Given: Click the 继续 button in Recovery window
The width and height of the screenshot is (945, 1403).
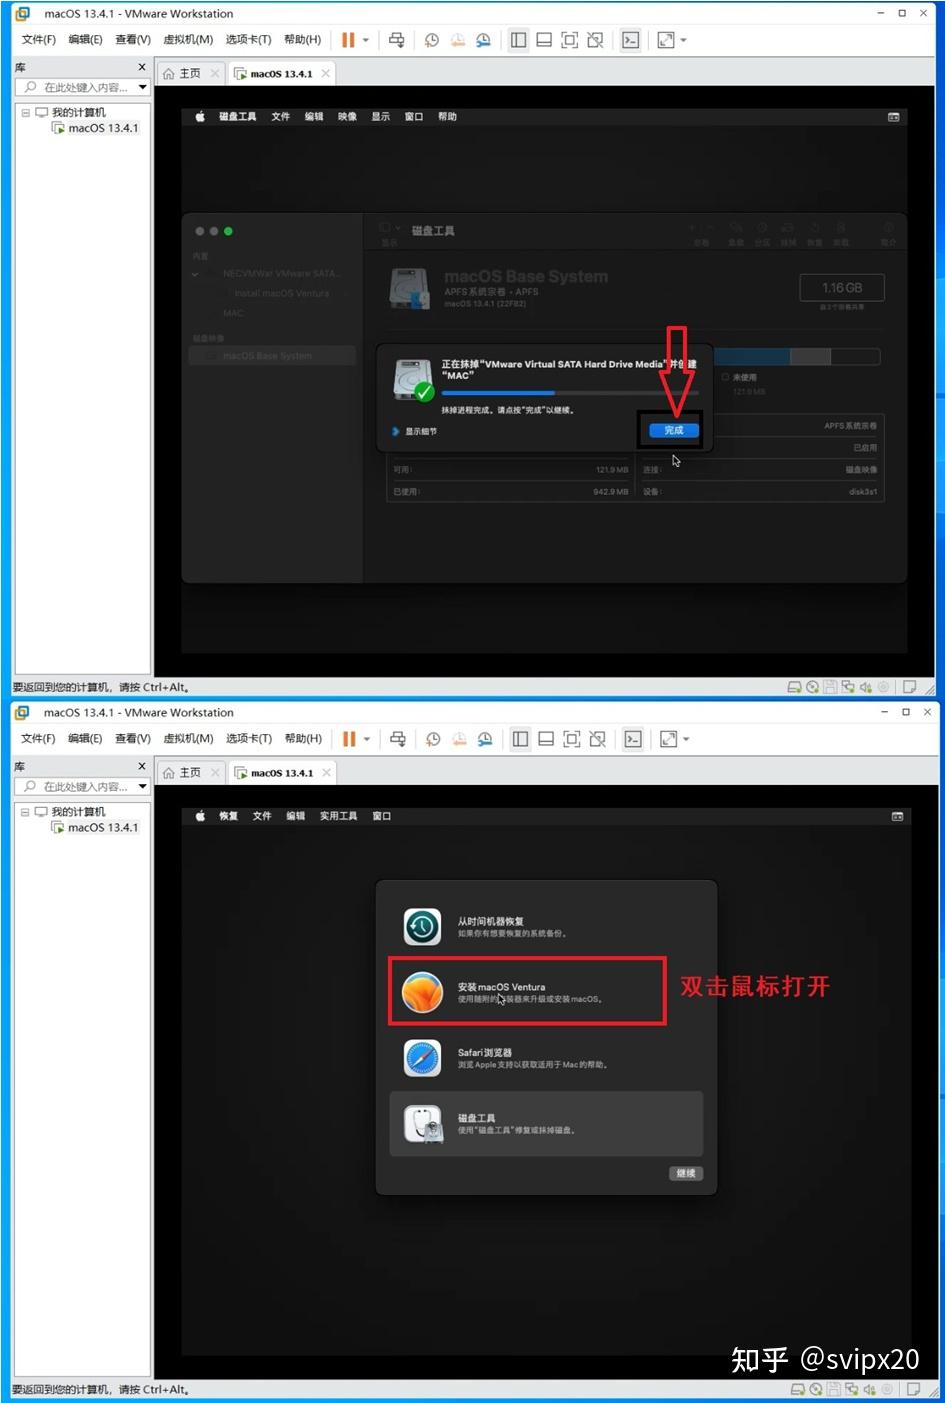Looking at the screenshot, I should pyautogui.click(x=686, y=1173).
